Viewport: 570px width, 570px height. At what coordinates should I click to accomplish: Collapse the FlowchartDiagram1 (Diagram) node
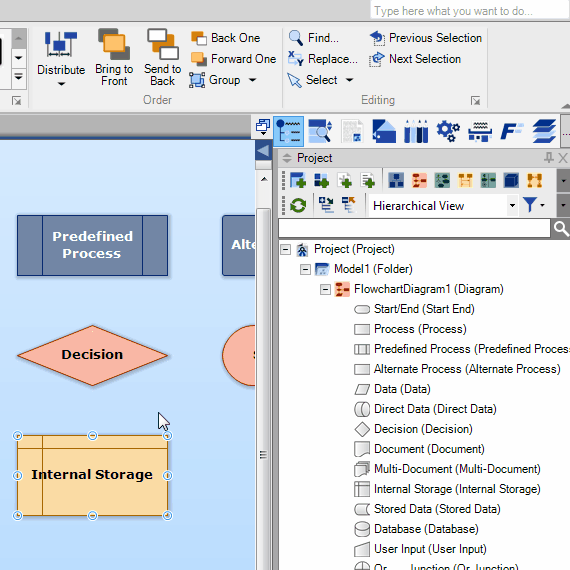click(x=325, y=290)
